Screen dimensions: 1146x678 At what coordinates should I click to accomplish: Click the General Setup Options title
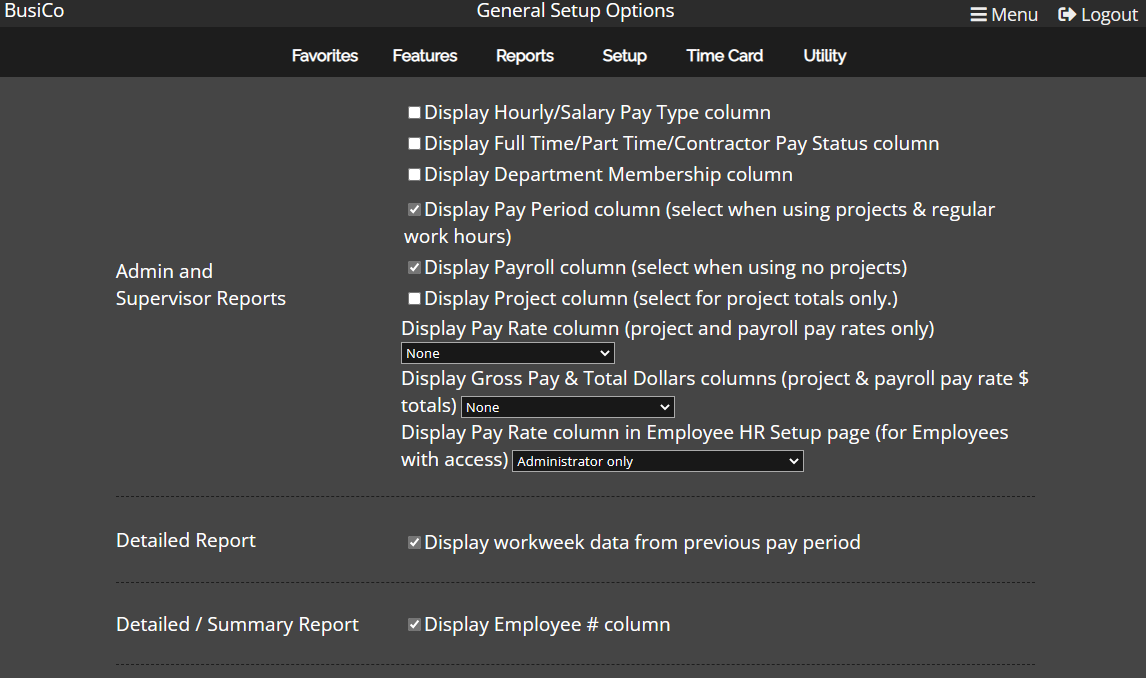(575, 11)
